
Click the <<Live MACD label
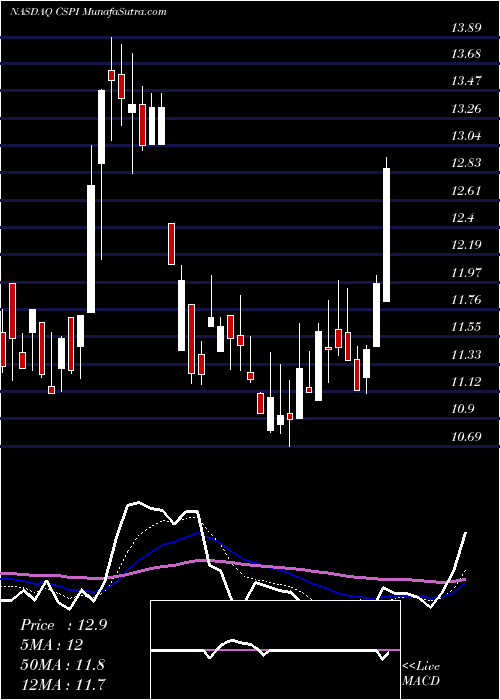pos(421,674)
